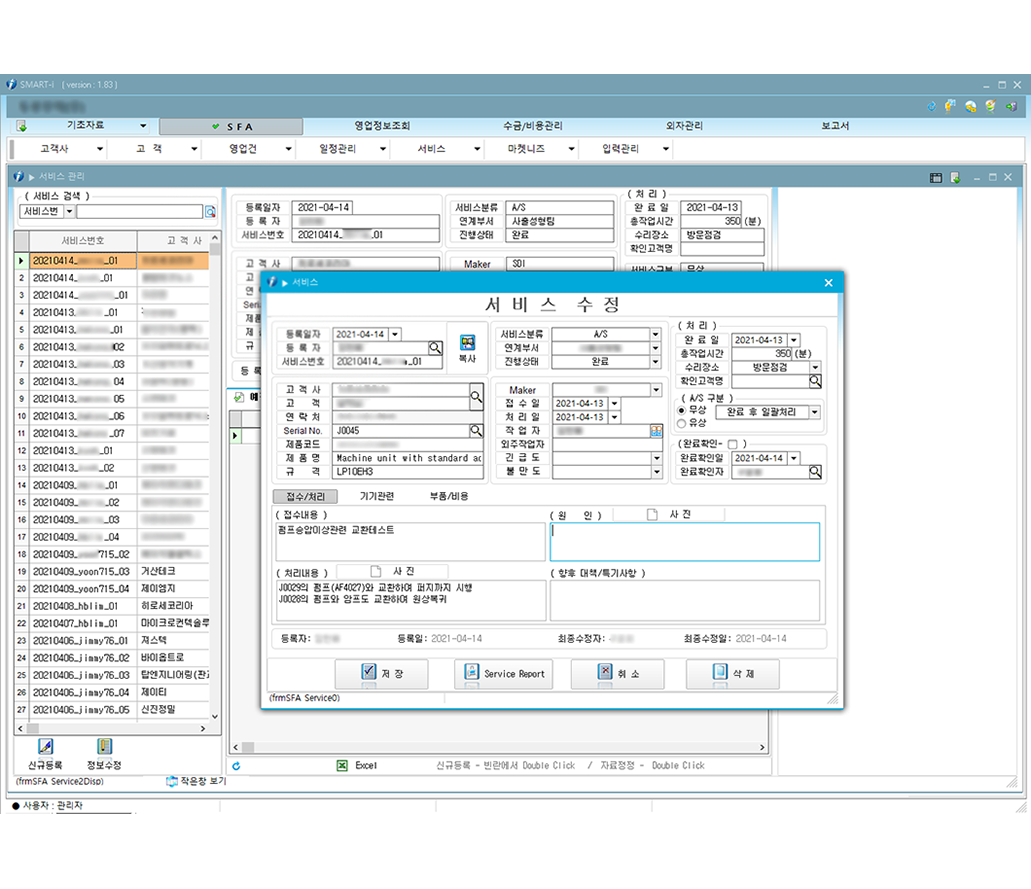The width and height of the screenshot is (1031, 889).
Task: Open the 진행상태 dropdown
Action: coord(655,361)
